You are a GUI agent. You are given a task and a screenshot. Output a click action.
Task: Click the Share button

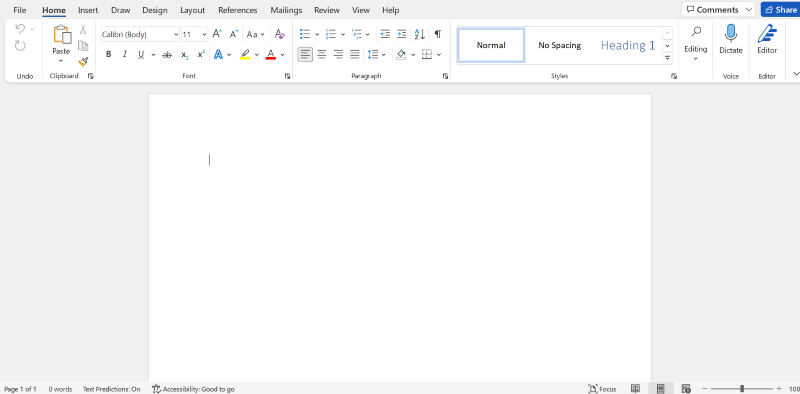pyautogui.click(x=780, y=10)
